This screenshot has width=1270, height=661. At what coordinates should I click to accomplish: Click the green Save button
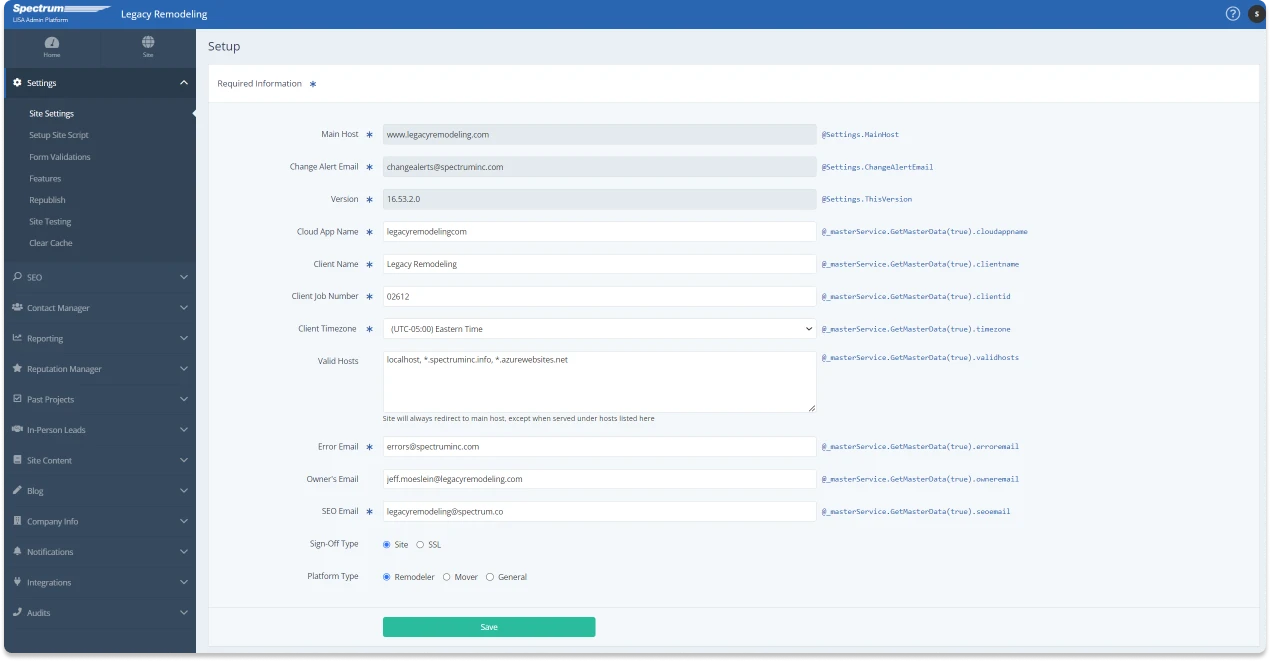coord(489,627)
